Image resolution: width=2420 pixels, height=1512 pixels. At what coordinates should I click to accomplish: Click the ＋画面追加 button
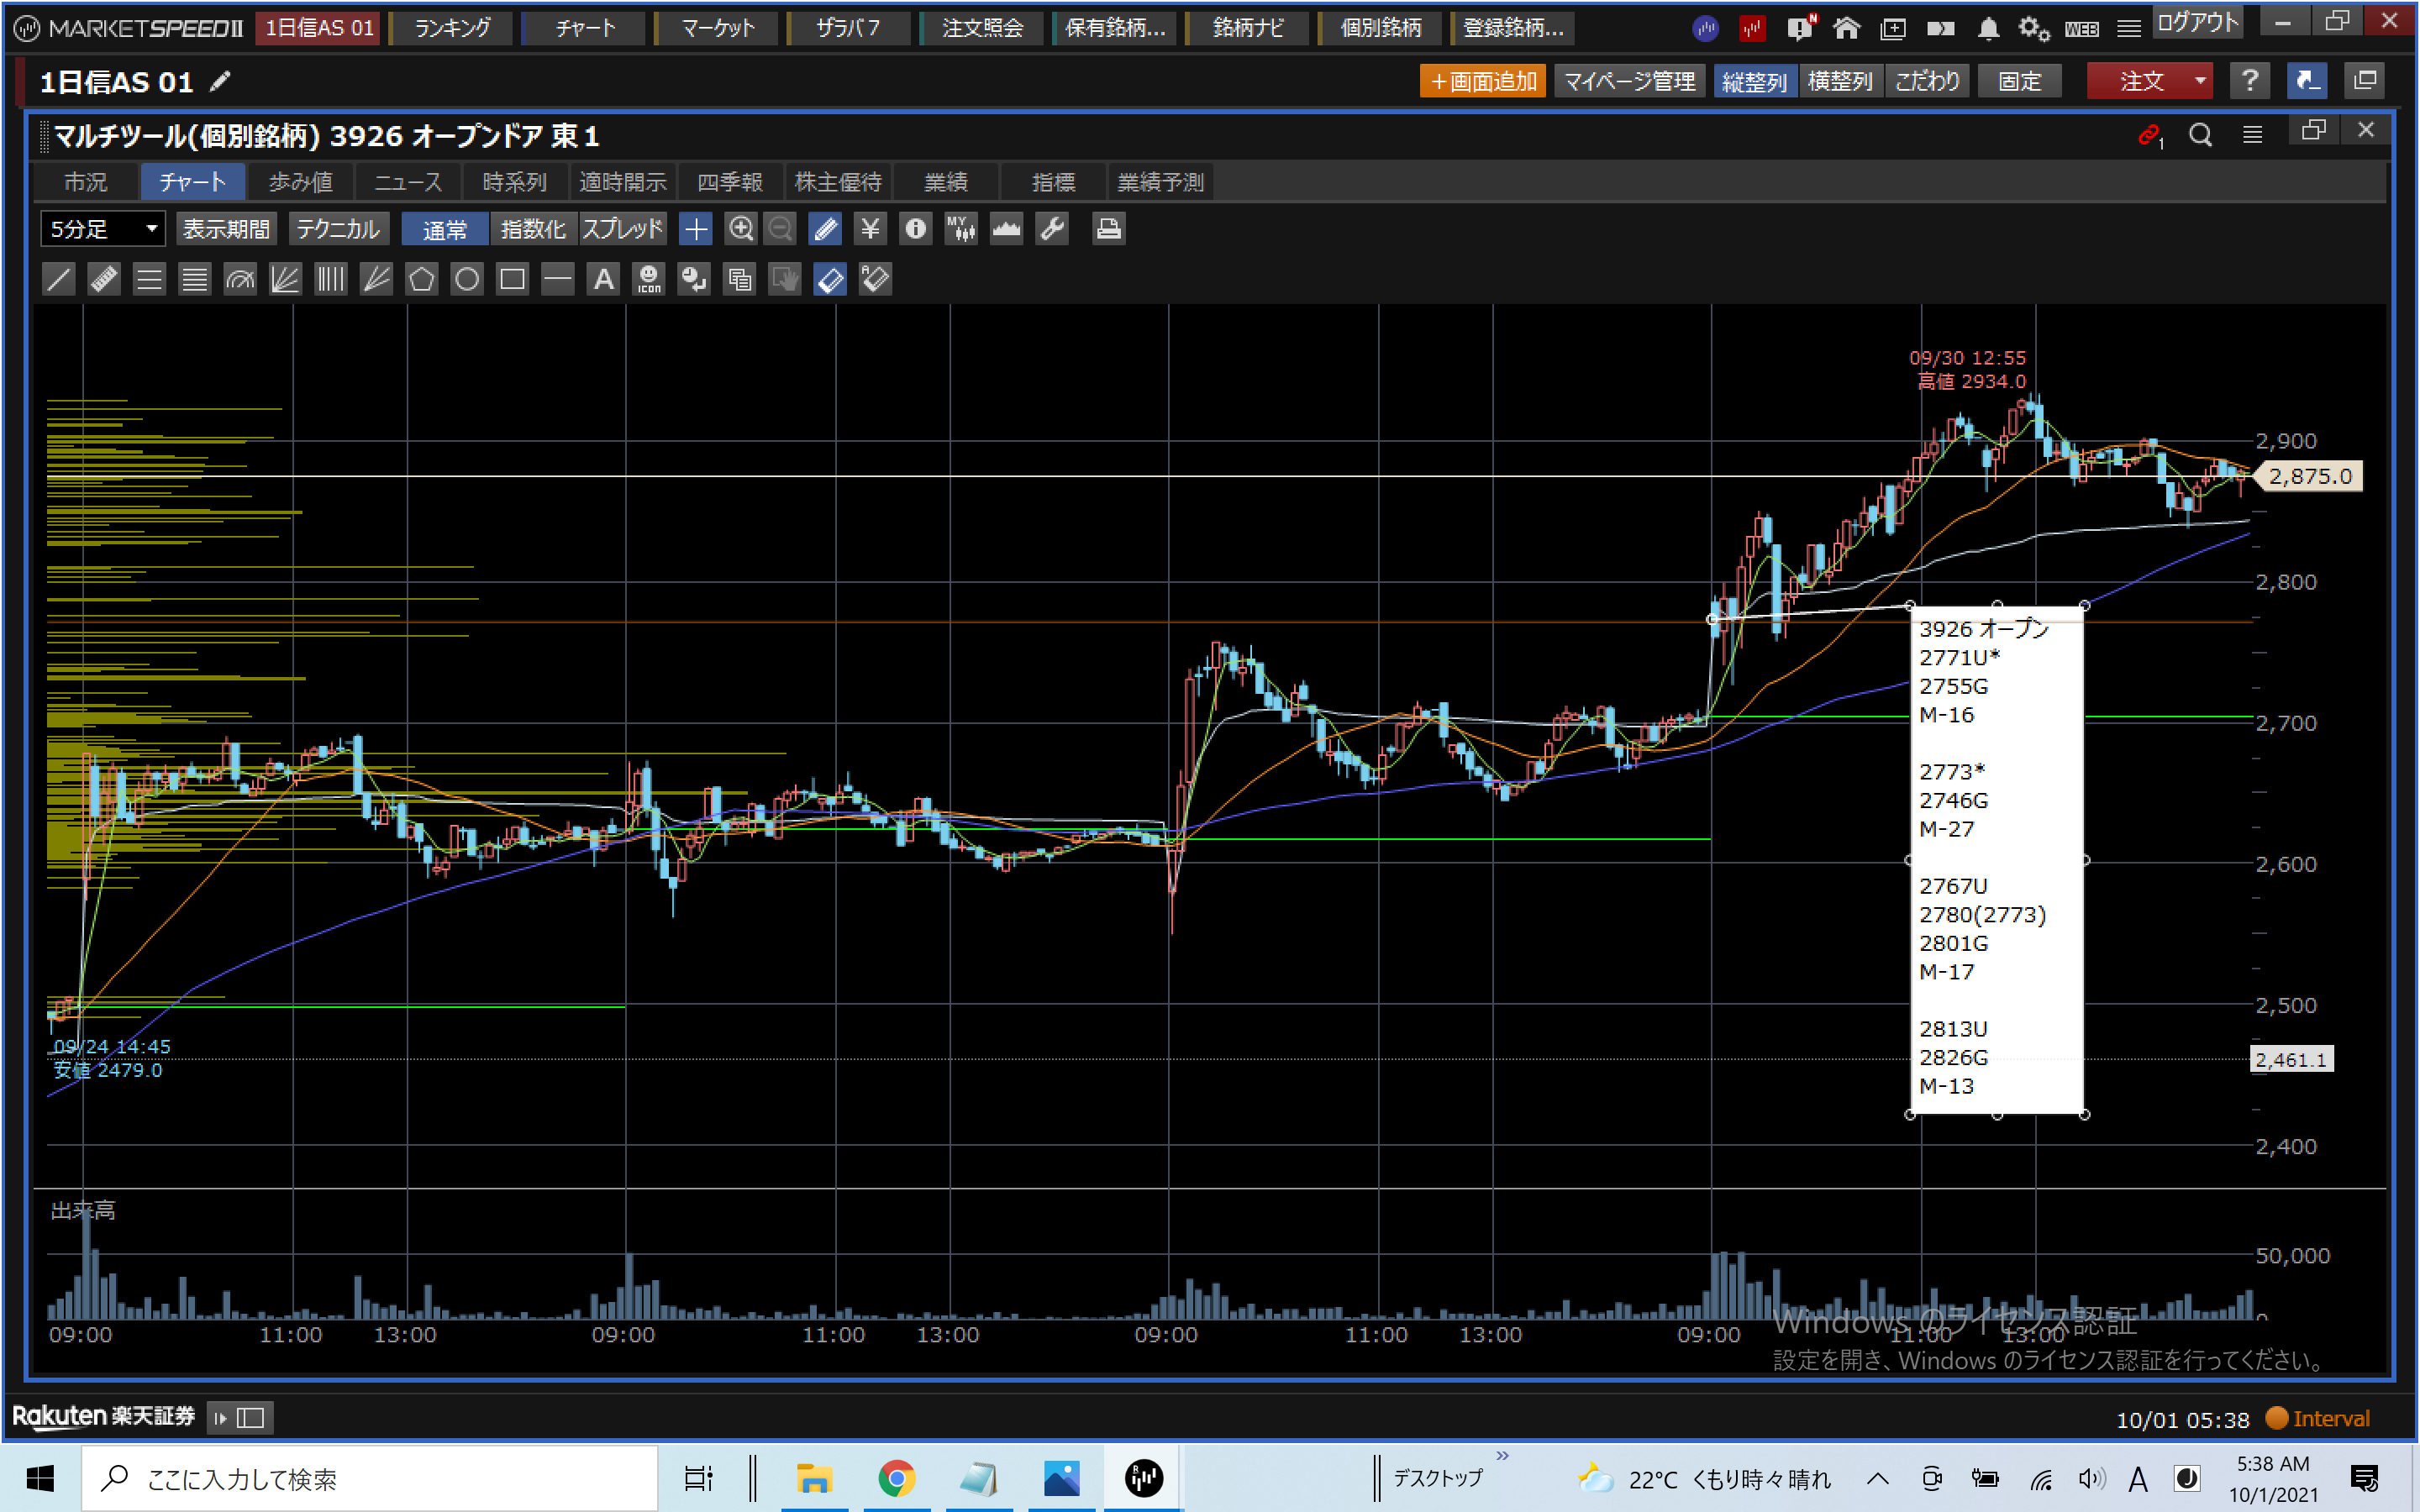(x=1482, y=81)
